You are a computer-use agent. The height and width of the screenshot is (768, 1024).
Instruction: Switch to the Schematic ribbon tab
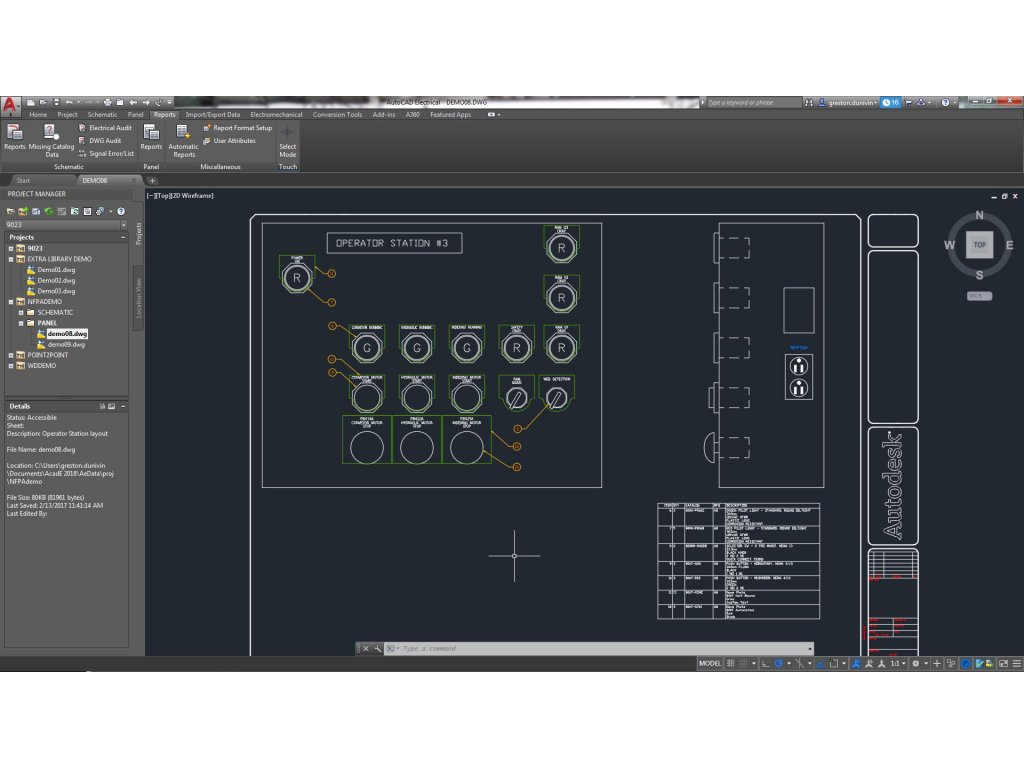(x=102, y=115)
